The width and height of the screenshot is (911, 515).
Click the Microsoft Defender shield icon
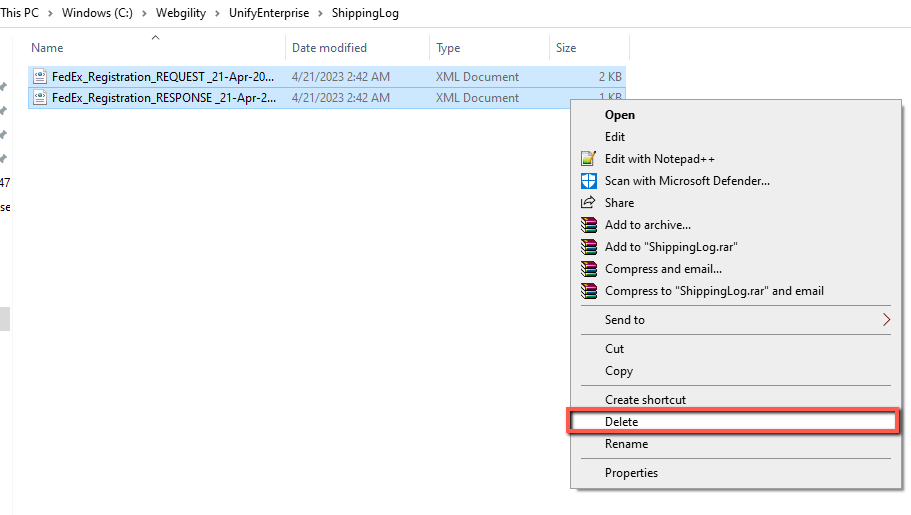pyautogui.click(x=589, y=181)
